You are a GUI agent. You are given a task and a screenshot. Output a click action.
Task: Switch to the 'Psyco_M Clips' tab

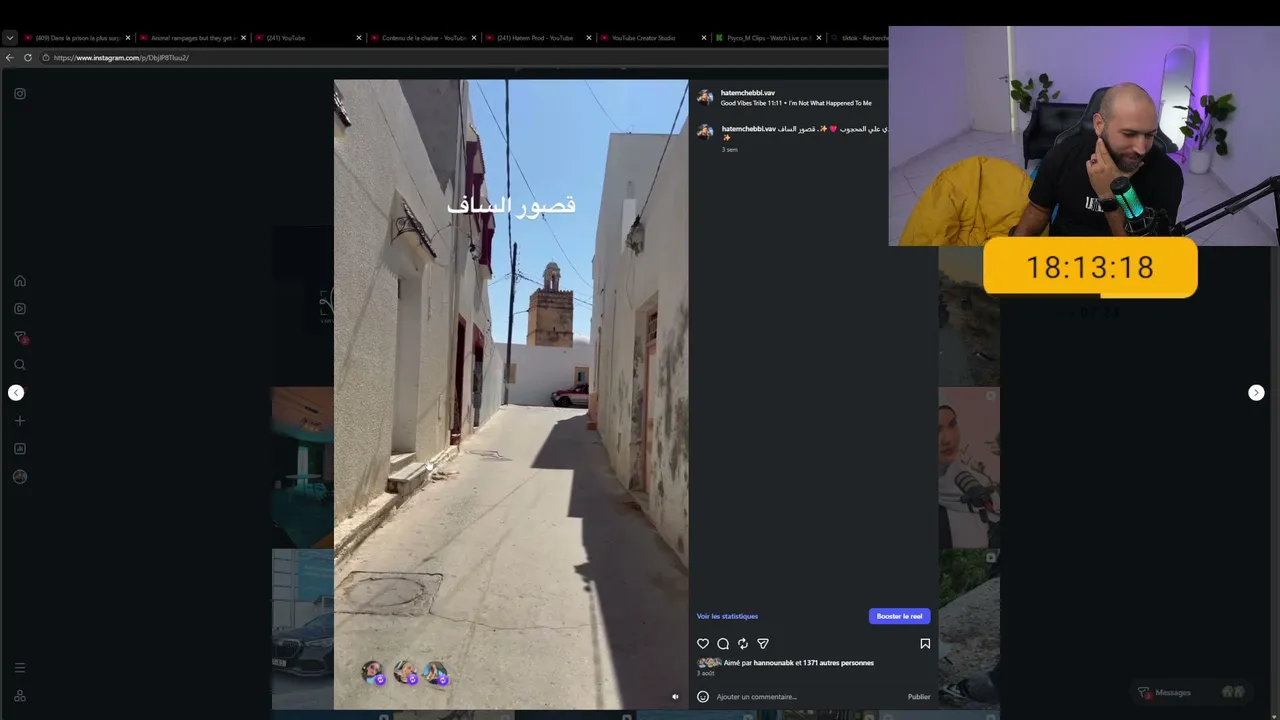coord(769,38)
